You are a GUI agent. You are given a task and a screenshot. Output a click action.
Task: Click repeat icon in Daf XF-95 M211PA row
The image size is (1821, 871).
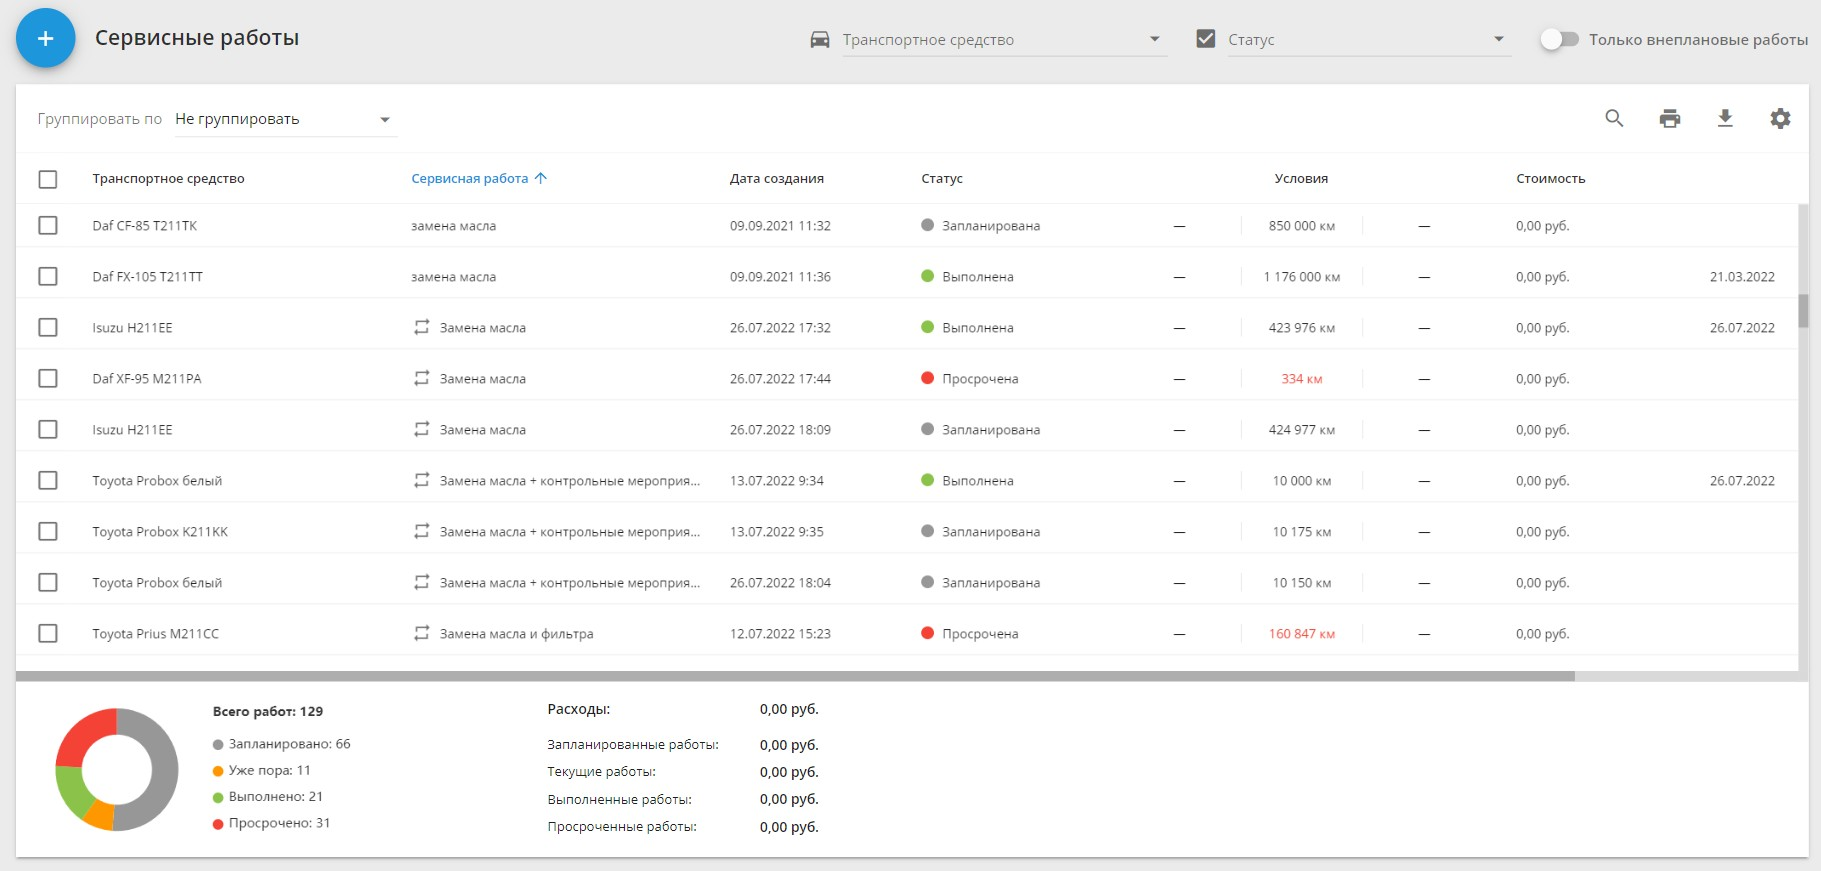point(422,378)
